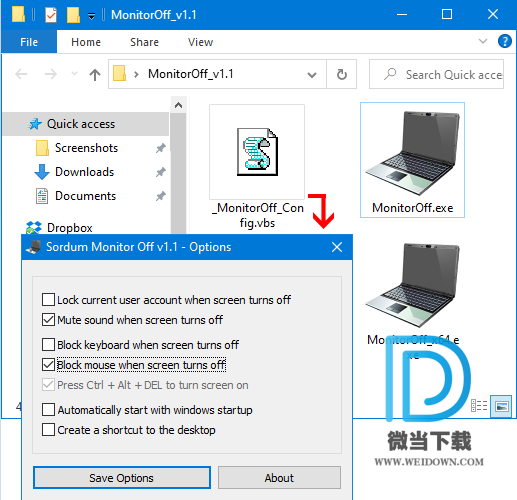Switch to large icons view layout
517x500 pixels.
[501, 406]
